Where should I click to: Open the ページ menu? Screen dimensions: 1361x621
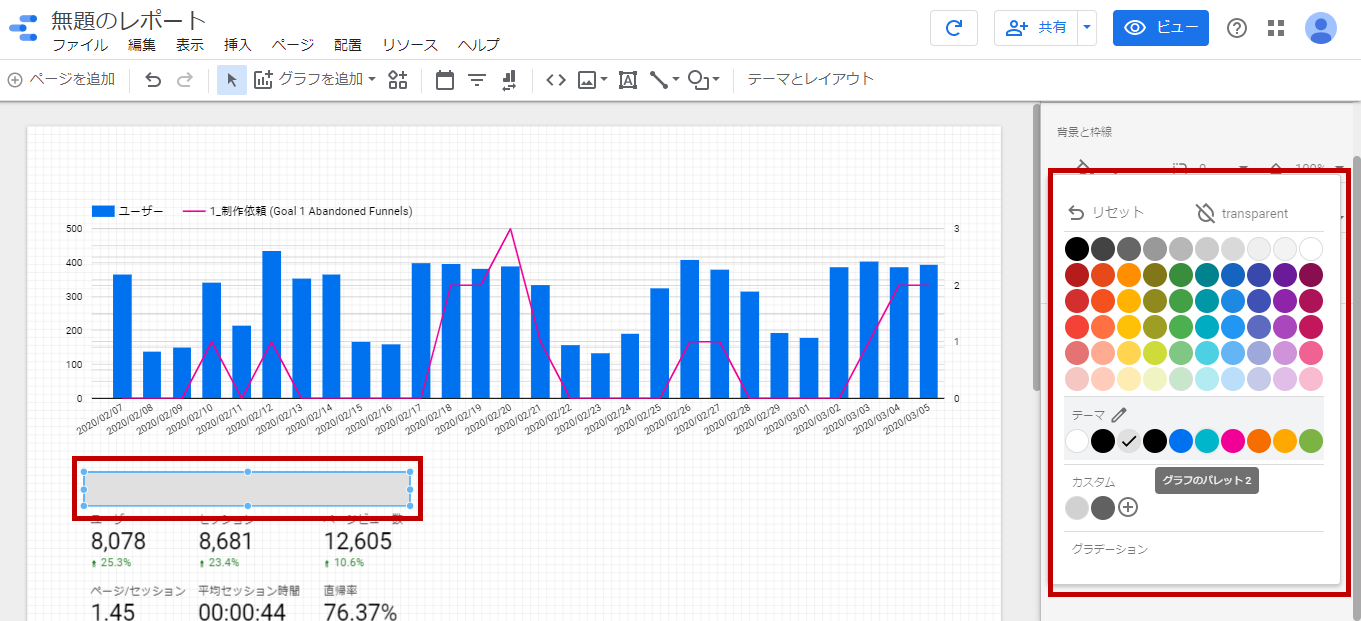pos(293,45)
